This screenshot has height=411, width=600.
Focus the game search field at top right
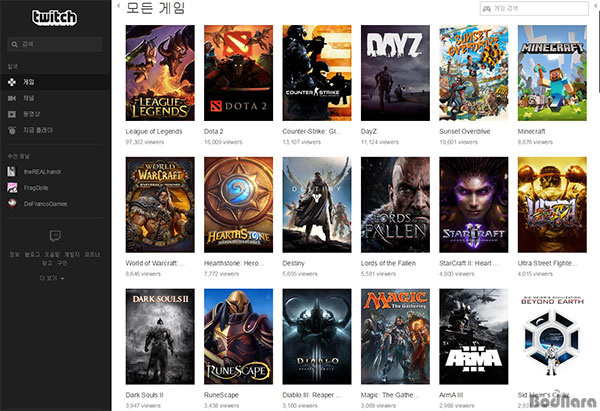click(534, 8)
